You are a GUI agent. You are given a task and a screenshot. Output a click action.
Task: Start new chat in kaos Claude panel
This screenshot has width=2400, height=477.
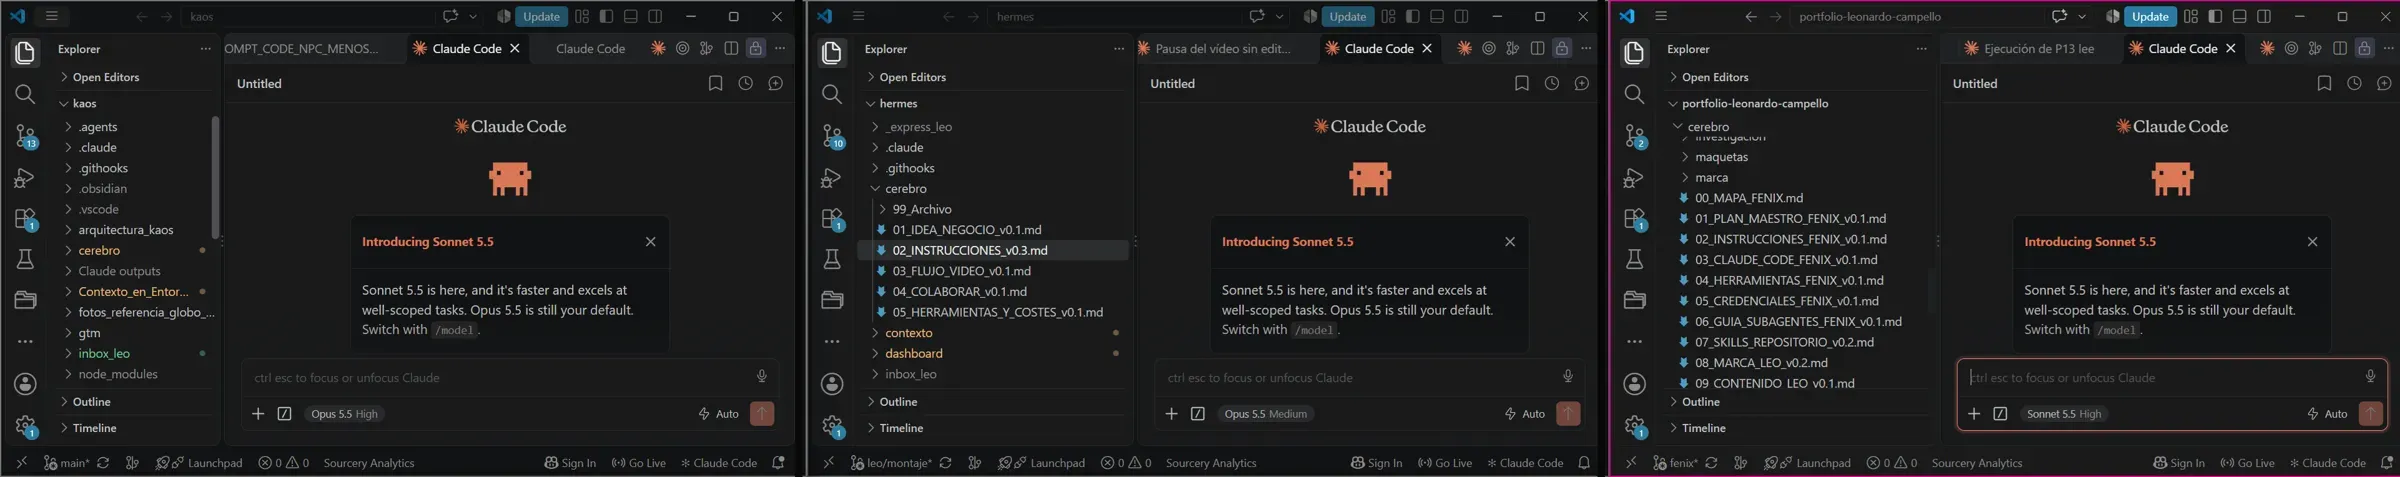775,84
